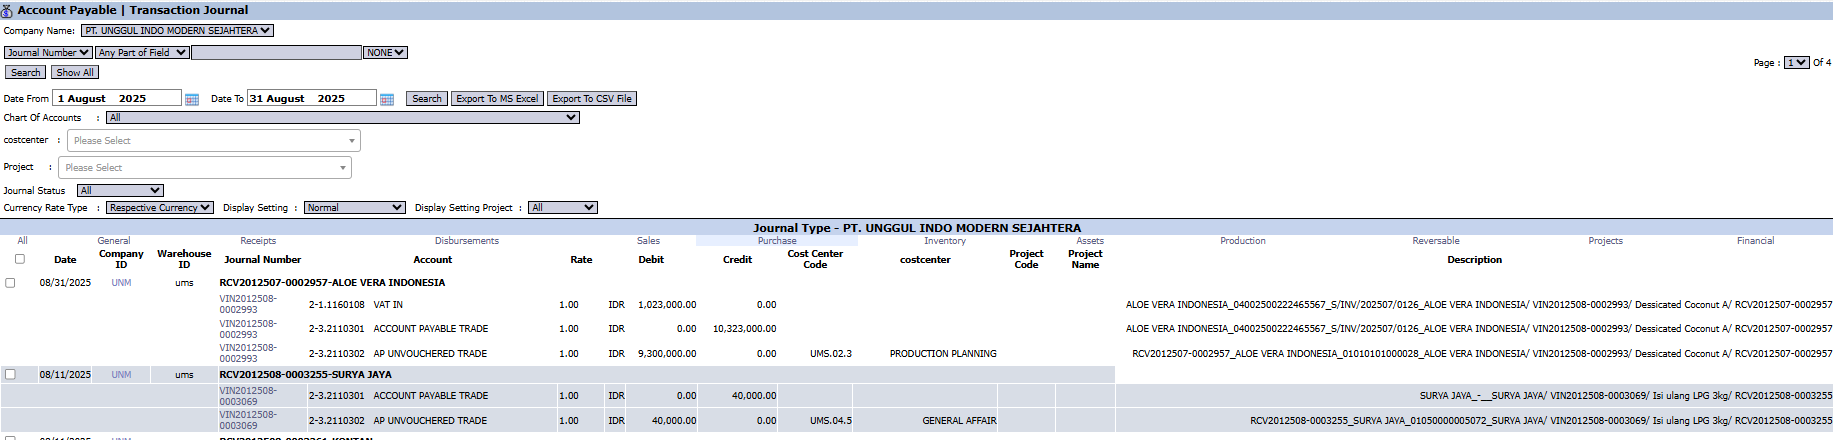Screen dimensions: 1833x440
Task: Expand the Company Name dropdown
Action: 178,31
